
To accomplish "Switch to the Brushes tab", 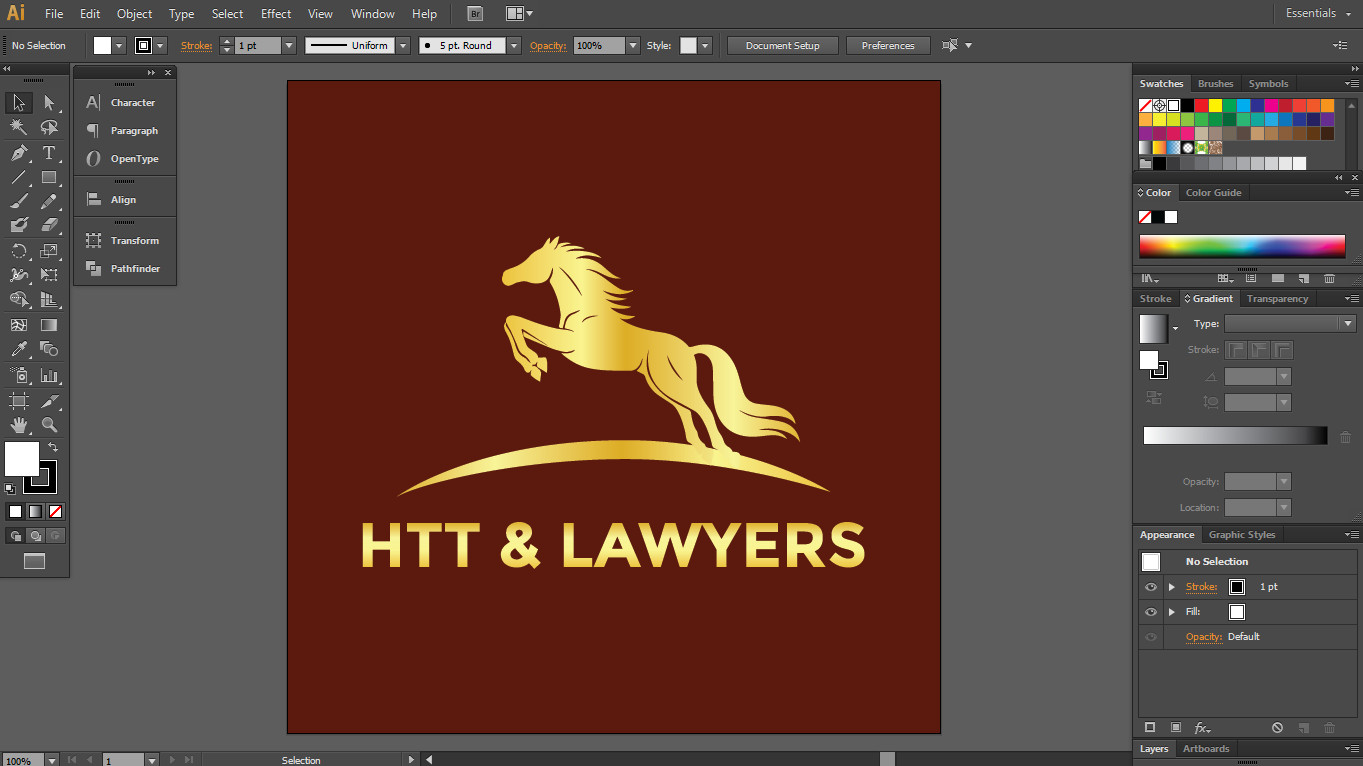I will pos(1215,84).
